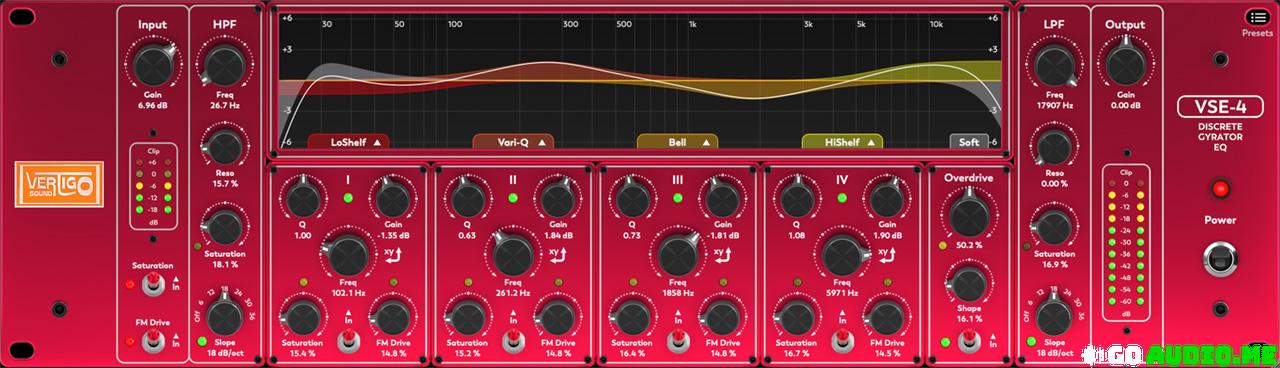The height and width of the screenshot is (368, 1280).
Task: Open the Presets list icon
Action: point(1256,17)
